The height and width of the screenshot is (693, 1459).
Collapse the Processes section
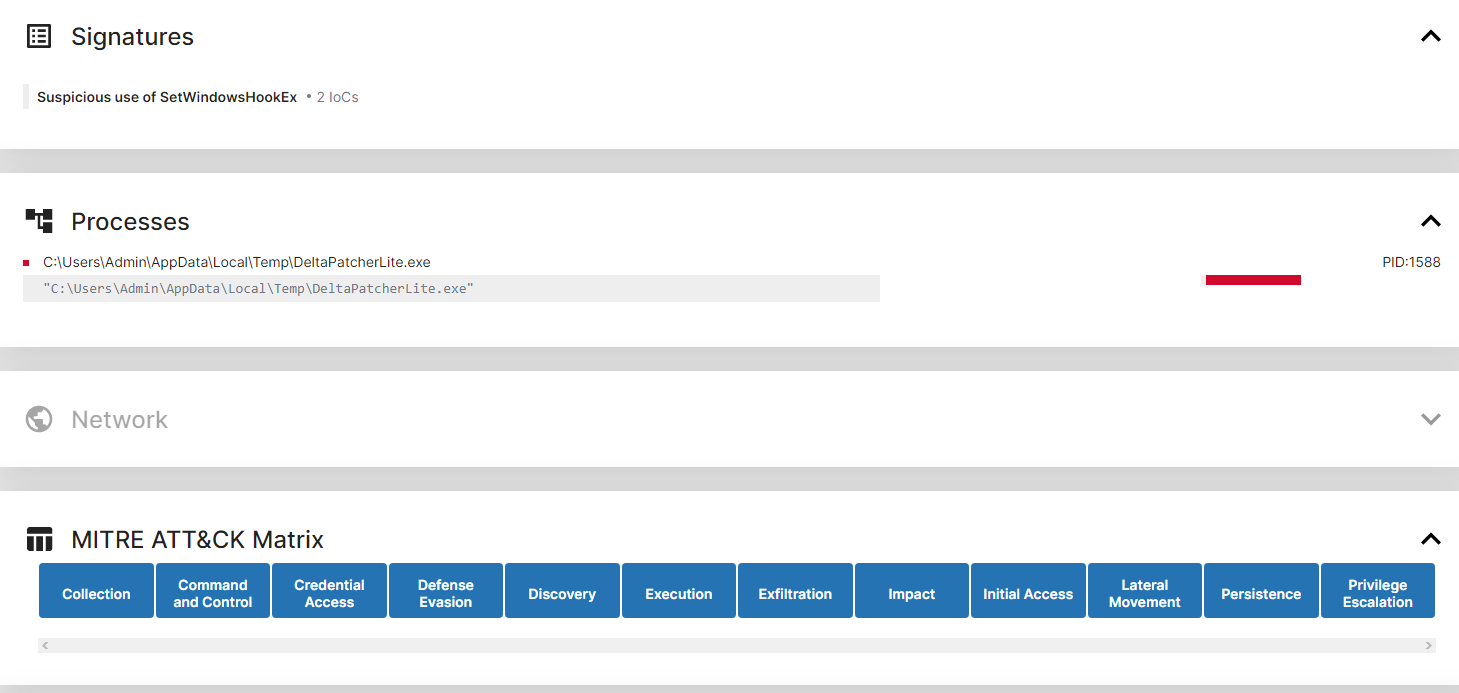[x=1430, y=221]
